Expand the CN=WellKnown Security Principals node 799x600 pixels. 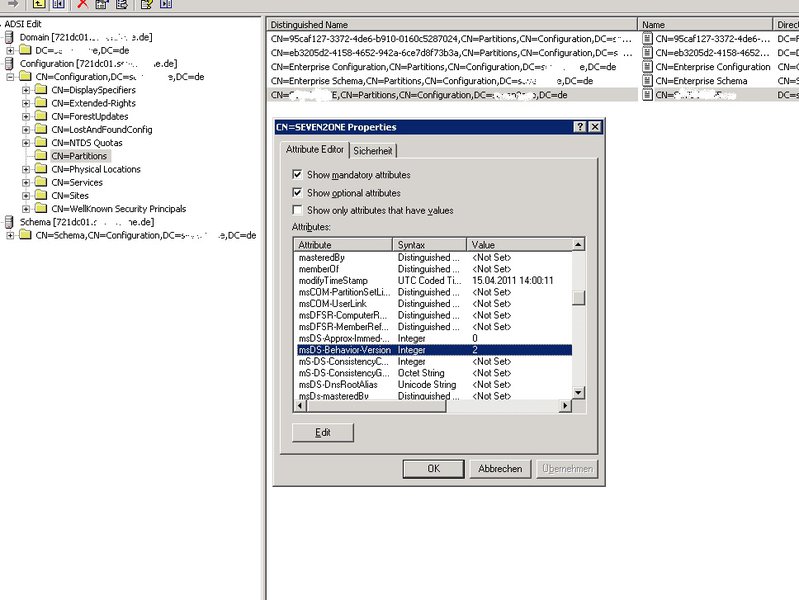pos(26,209)
